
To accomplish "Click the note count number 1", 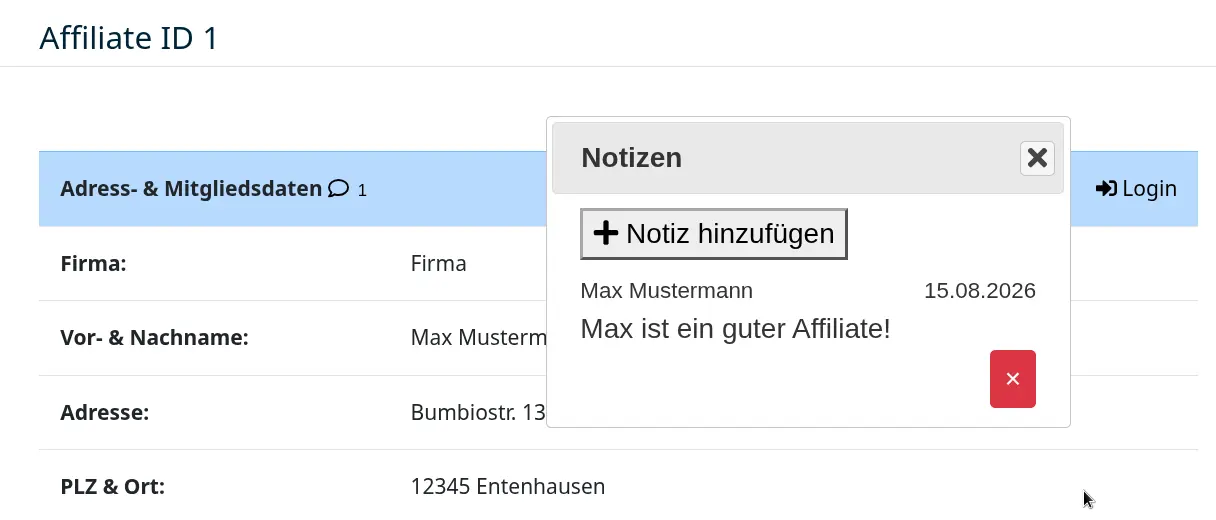I will point(362,190).
